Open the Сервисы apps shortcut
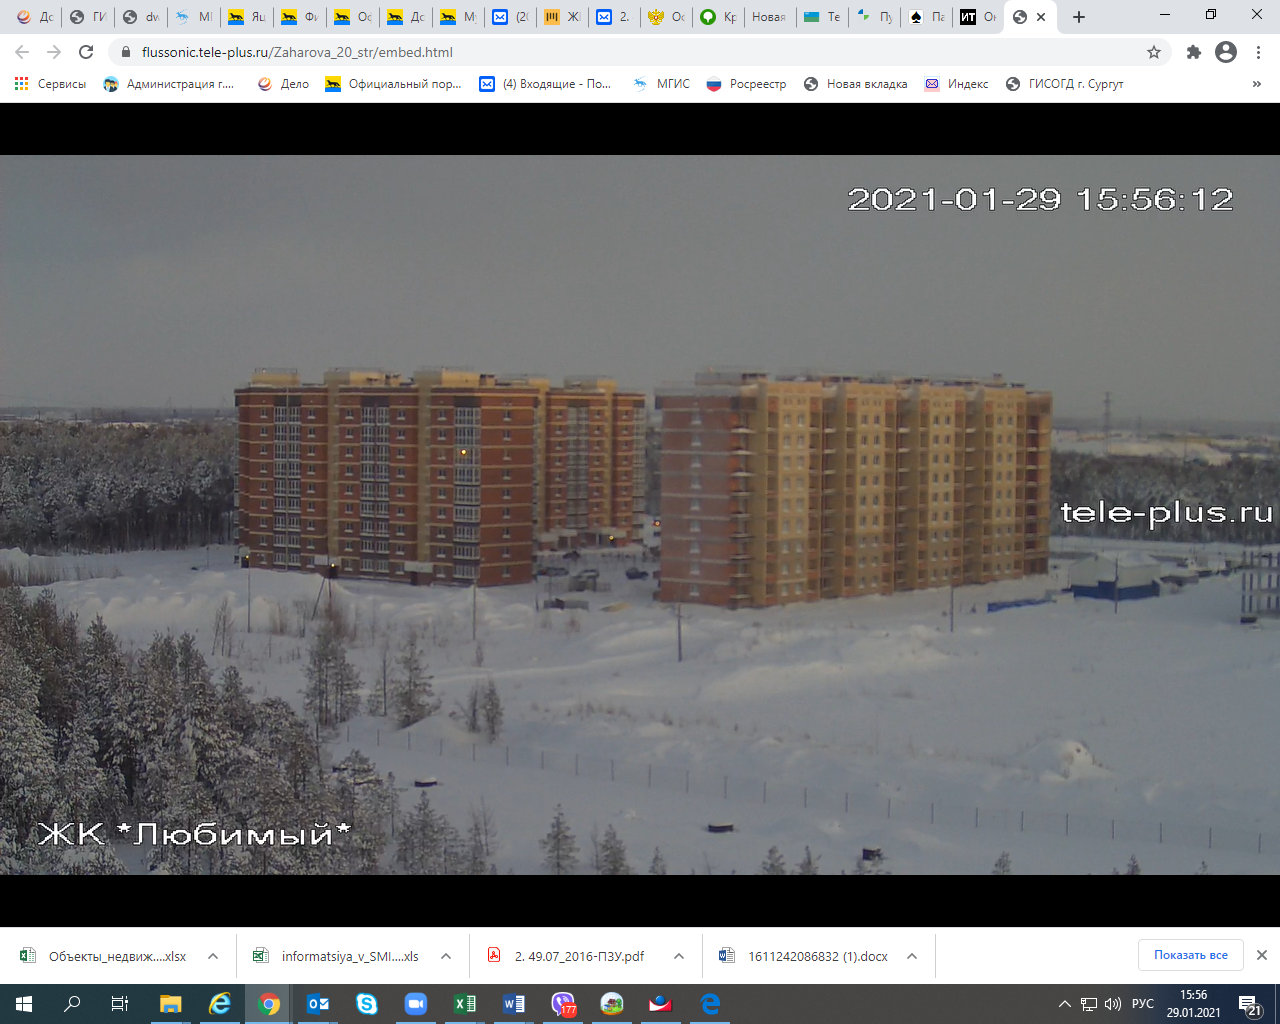1280x1024 pixels. (x=50, y=84)
